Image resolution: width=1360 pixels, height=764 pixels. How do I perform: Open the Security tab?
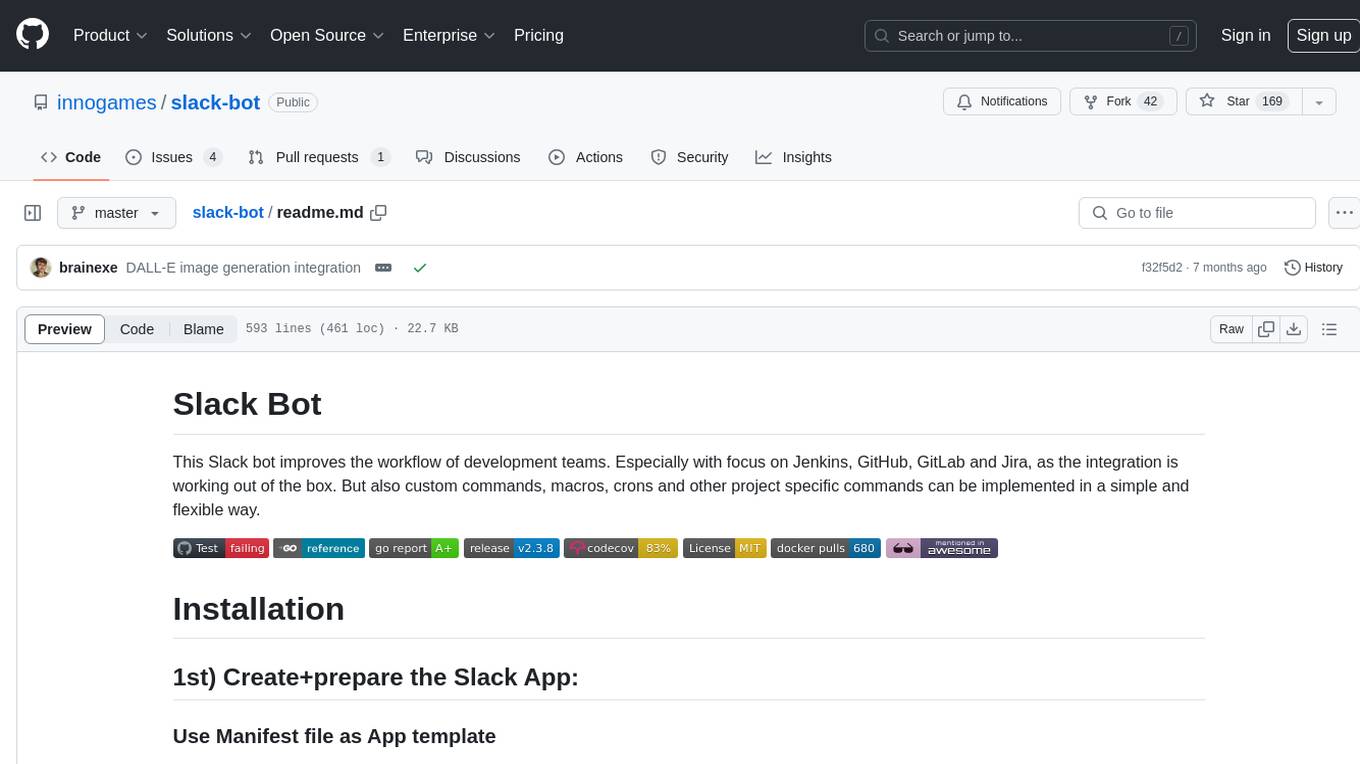pos(690,157)
